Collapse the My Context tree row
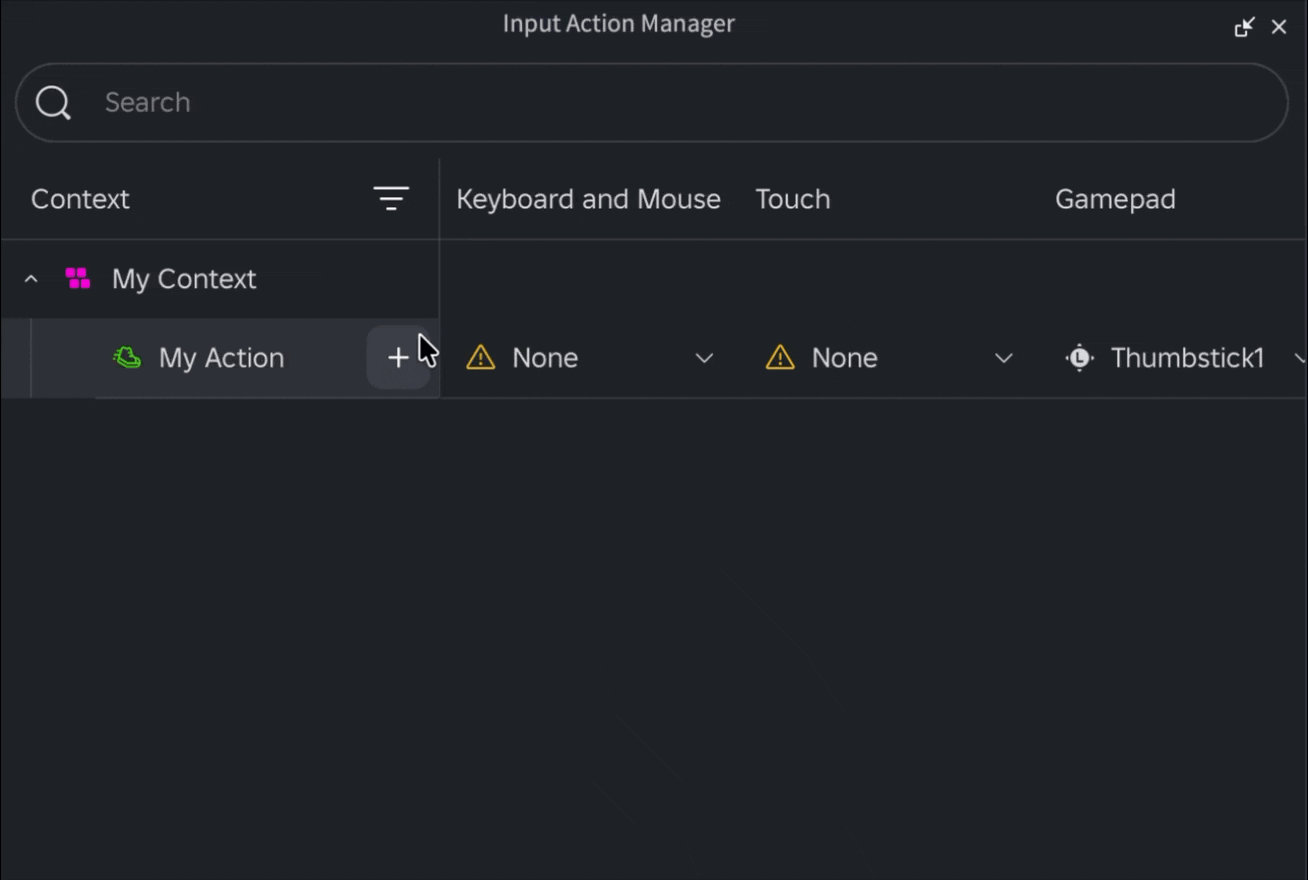1308x880 pixels. click(x=31, y=279)
